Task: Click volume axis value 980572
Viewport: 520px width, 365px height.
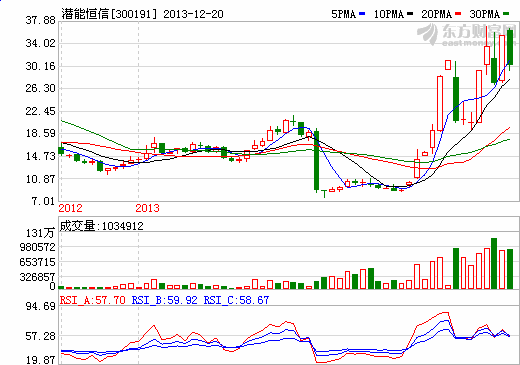Action: coord(37,247)
